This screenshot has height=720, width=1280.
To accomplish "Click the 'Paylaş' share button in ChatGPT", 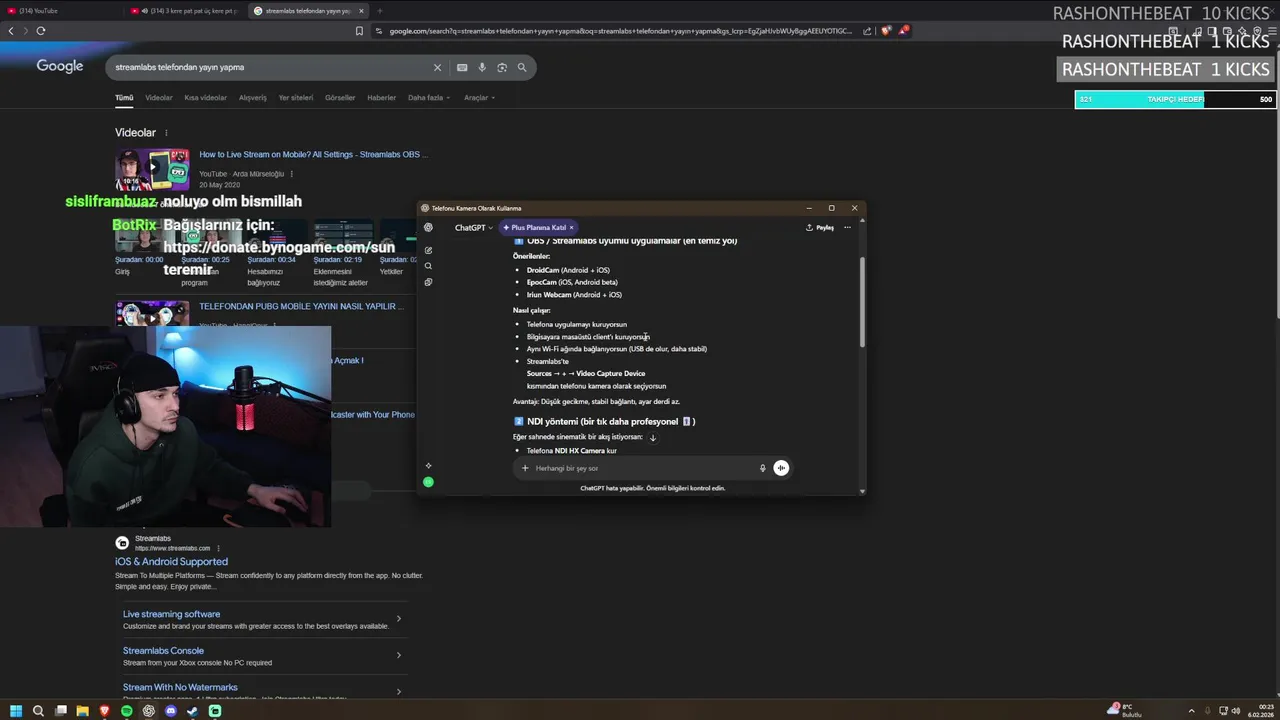I will pyautogui.click(x=820, y=228).
